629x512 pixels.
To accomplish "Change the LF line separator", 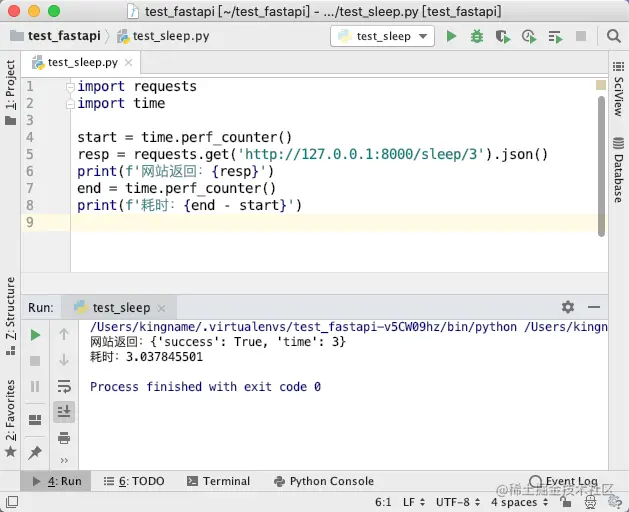I will tap(414, 502).
